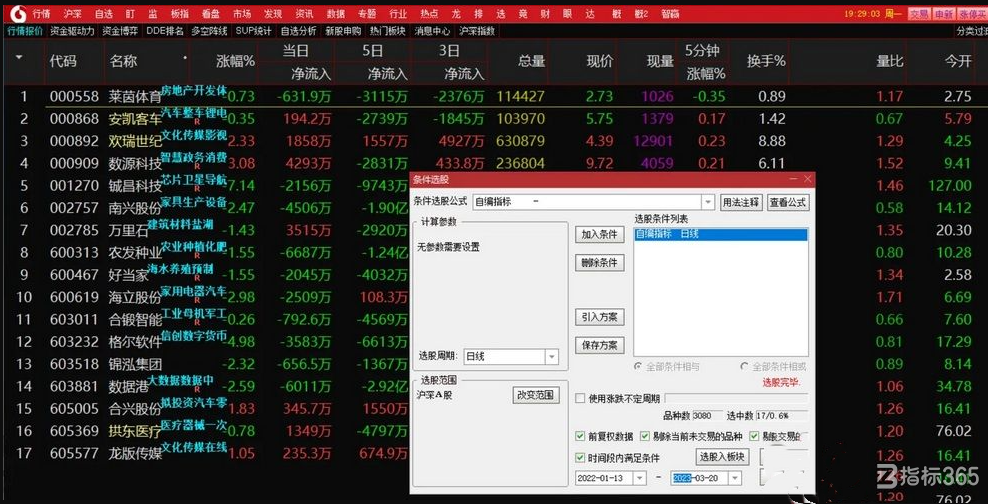
Task: Click the 选股入板块 button
Action: (723, 457)
